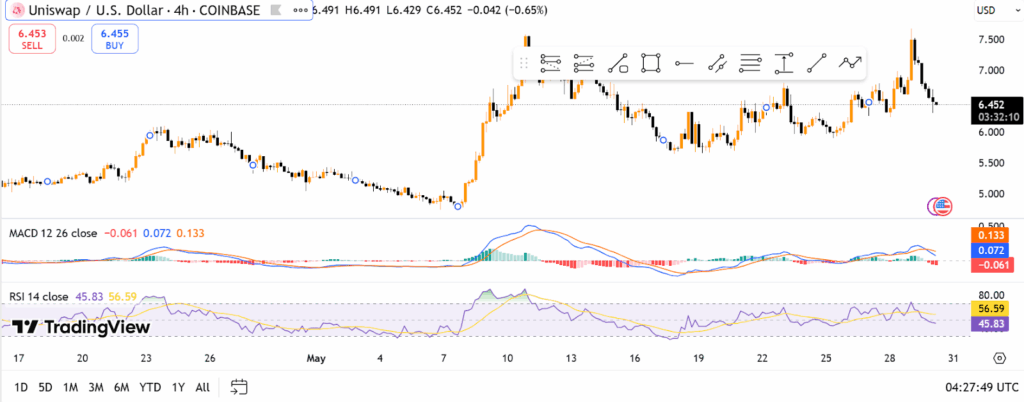Select the 1D time range
The height and width of the screenshot is (402, 1024).
coord(21,387)
